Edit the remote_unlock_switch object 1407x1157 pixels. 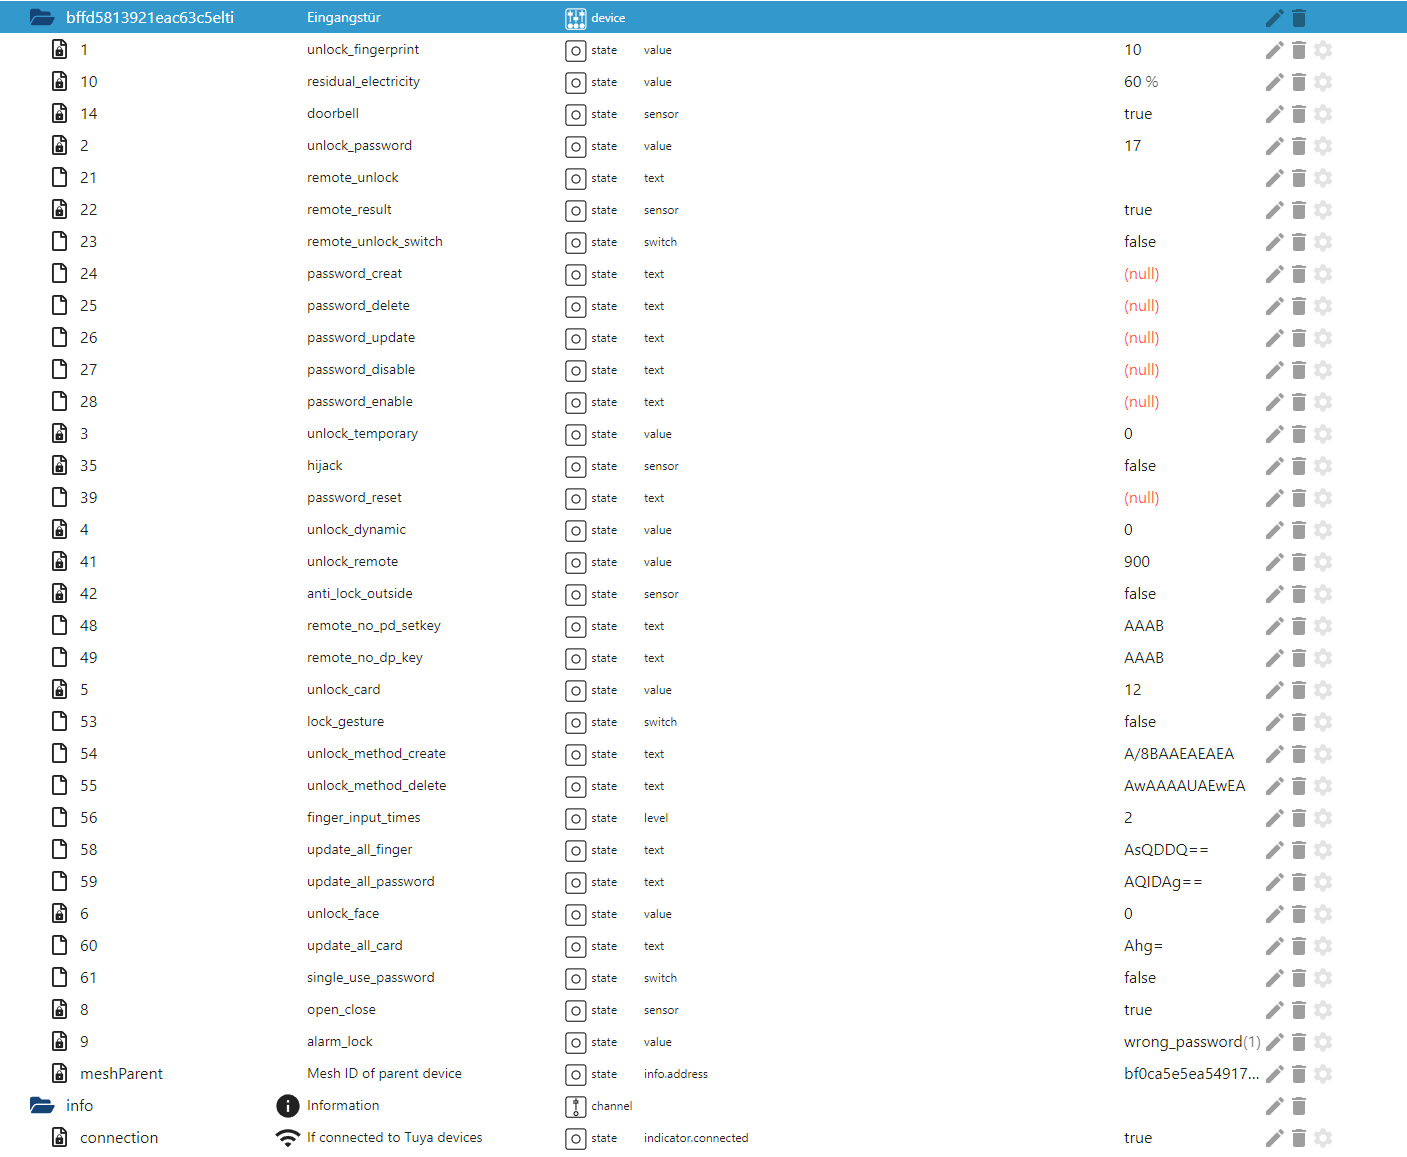(1274, 242)
